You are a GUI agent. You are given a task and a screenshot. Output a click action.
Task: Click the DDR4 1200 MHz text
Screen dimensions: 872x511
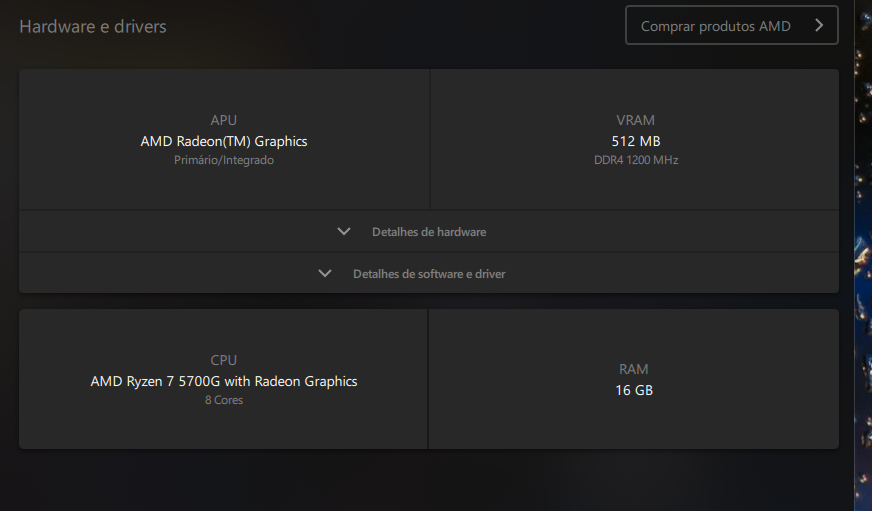(636, 160)
